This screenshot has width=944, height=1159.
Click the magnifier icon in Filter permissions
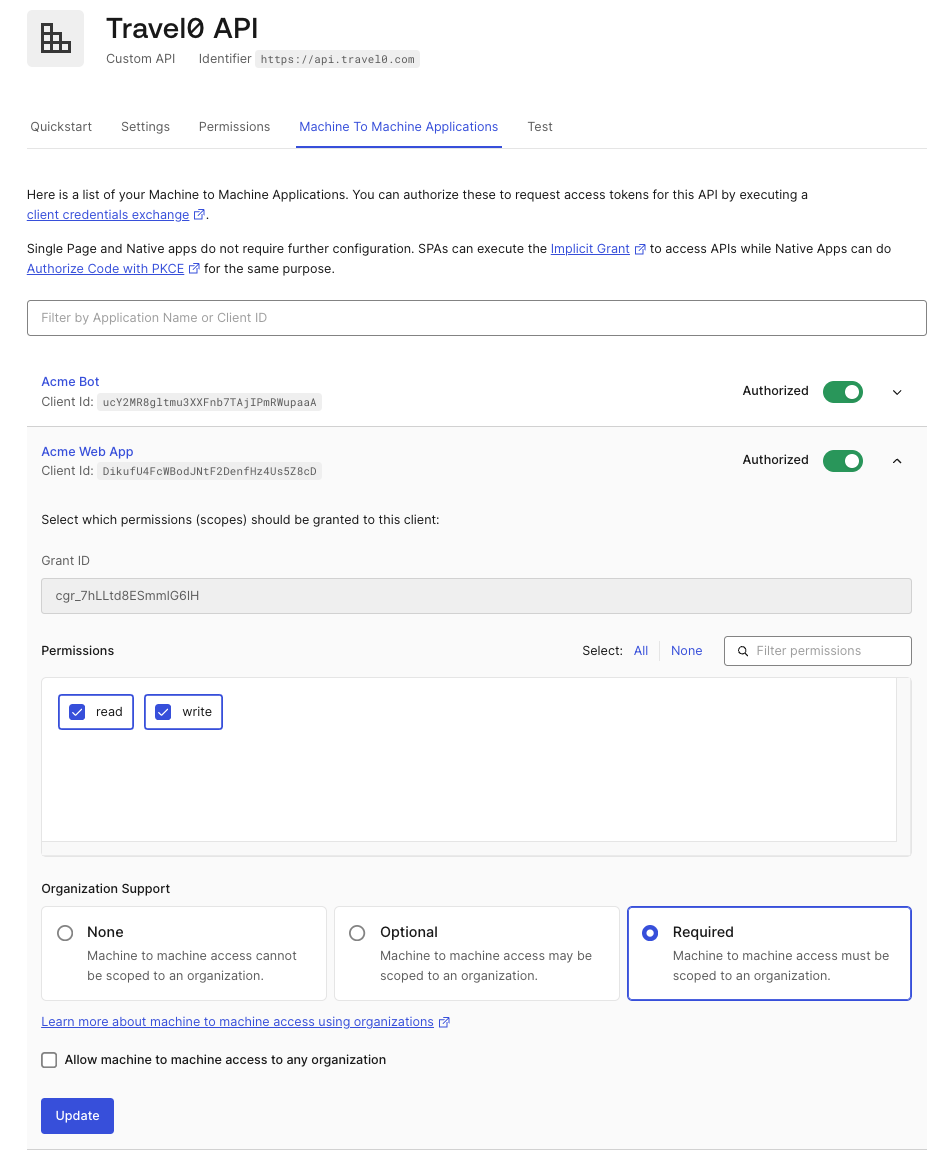point(742,651)
